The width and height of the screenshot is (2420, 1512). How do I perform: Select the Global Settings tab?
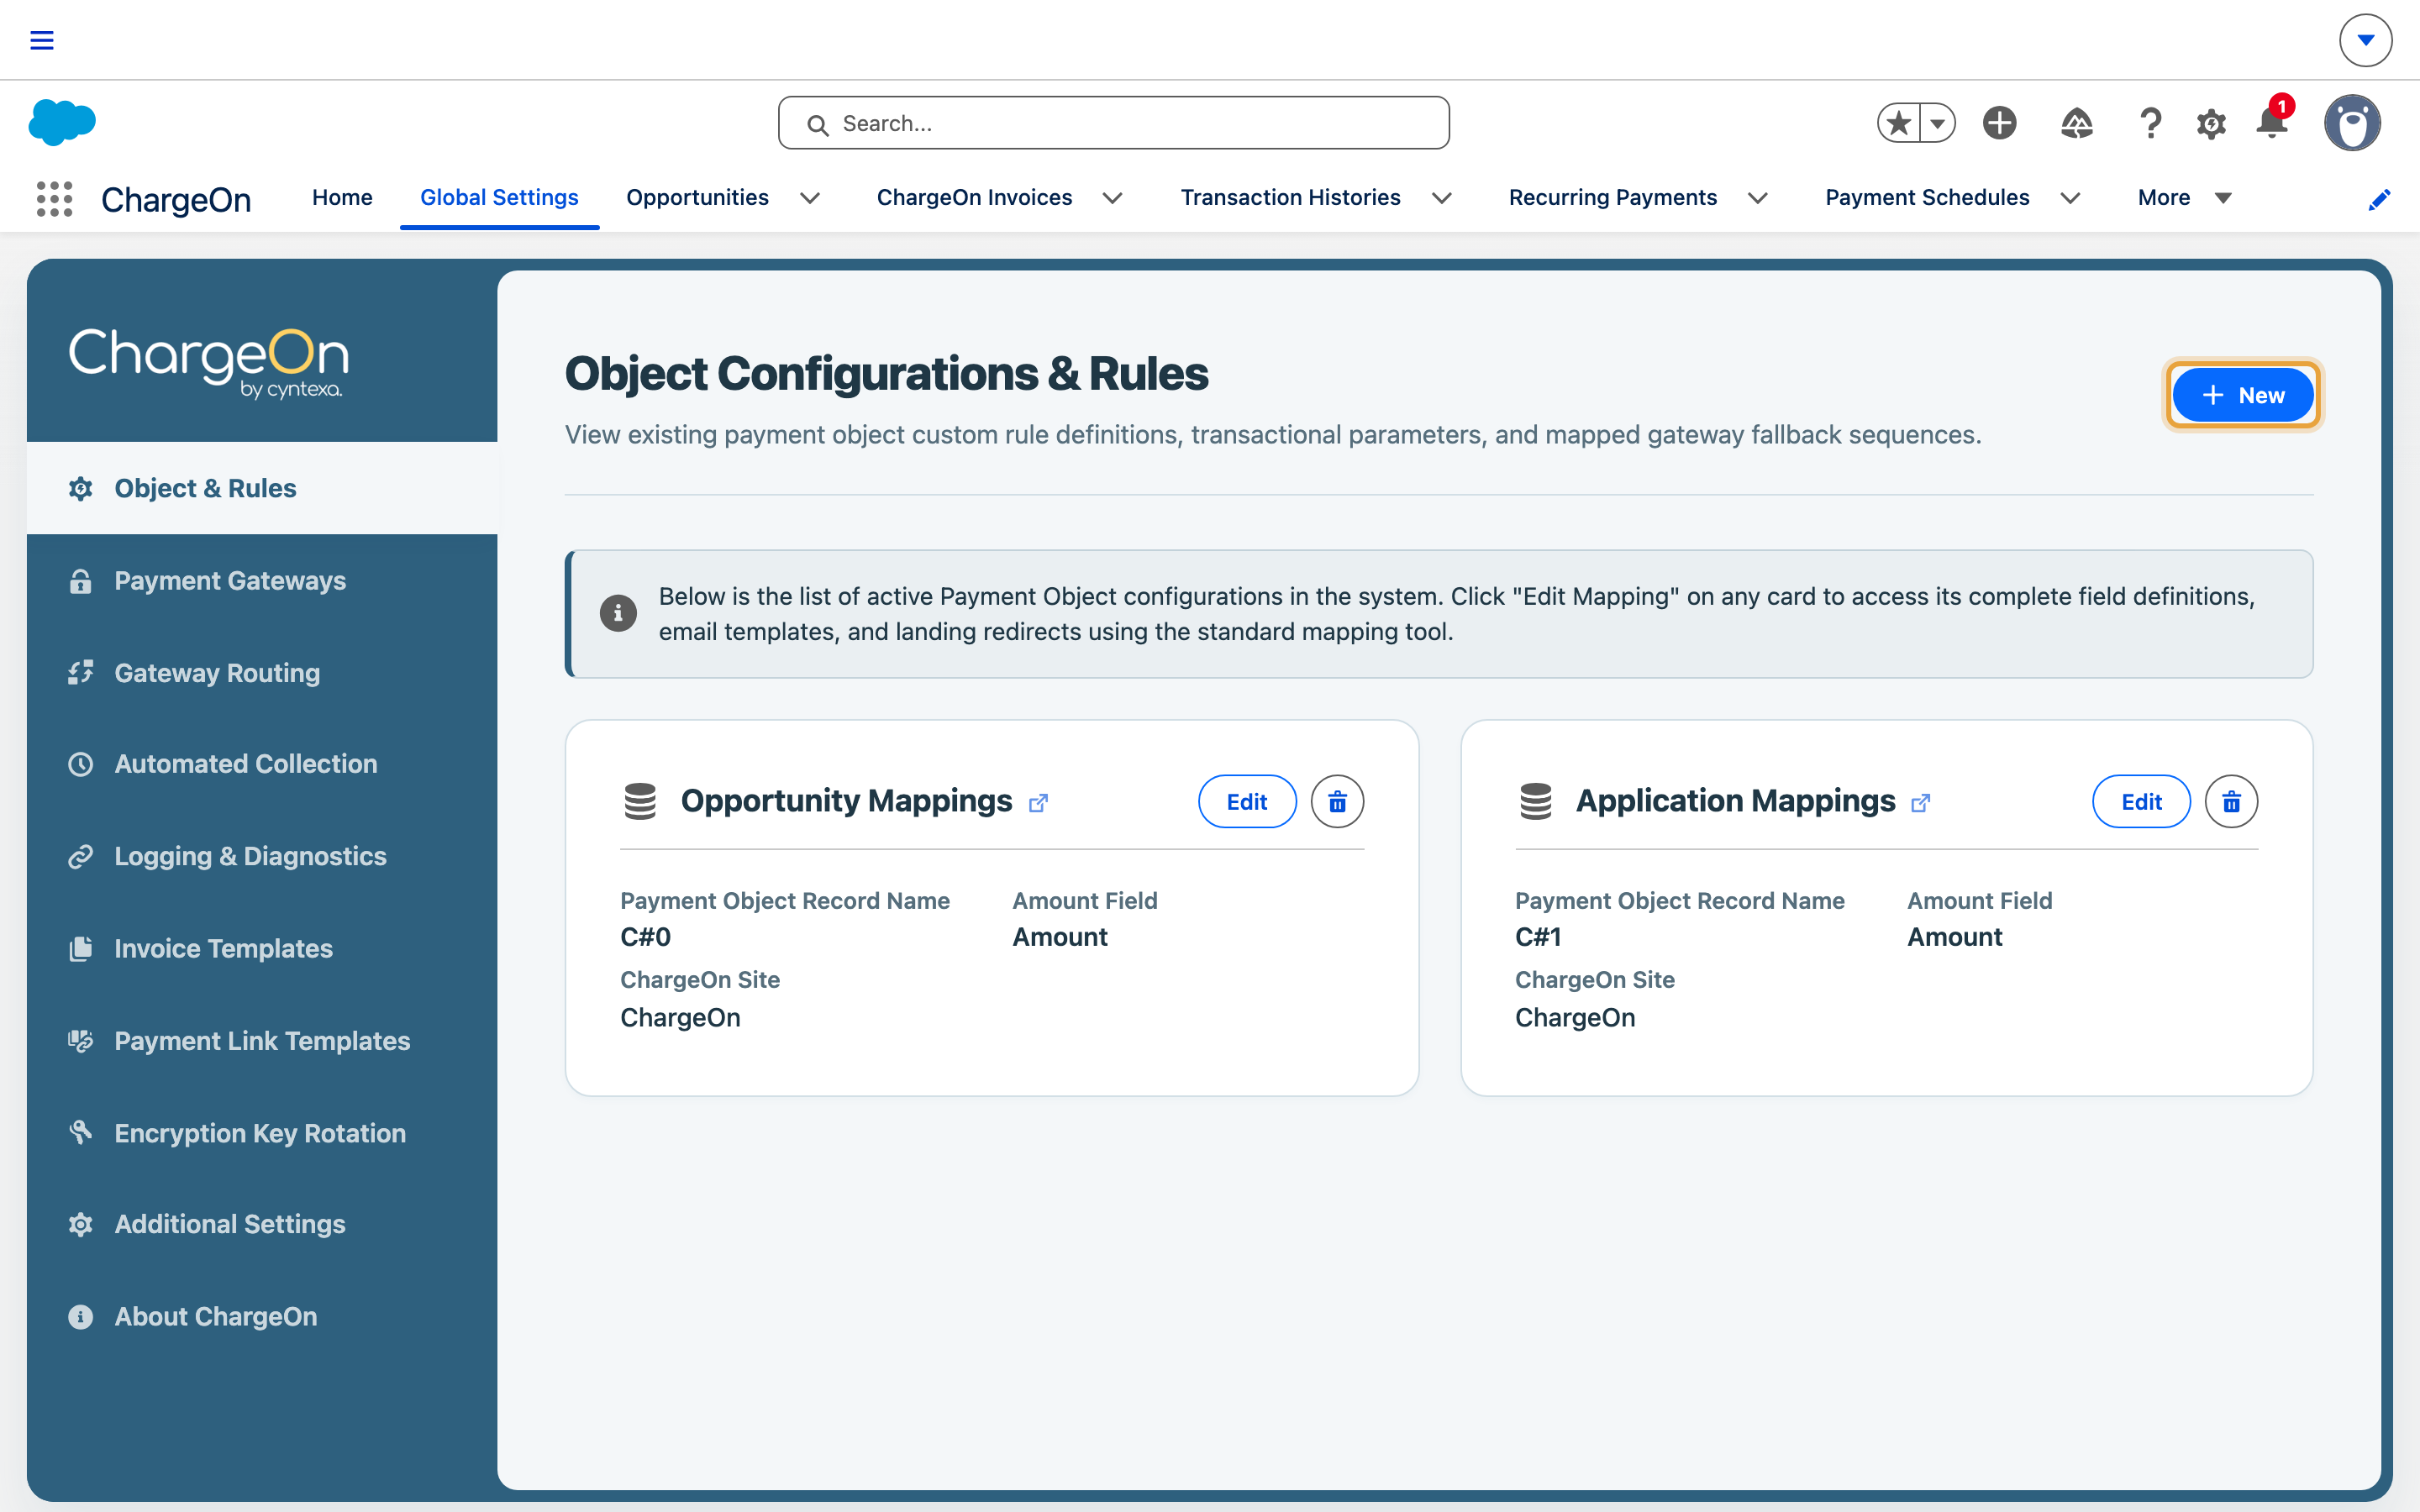[499, 198]
